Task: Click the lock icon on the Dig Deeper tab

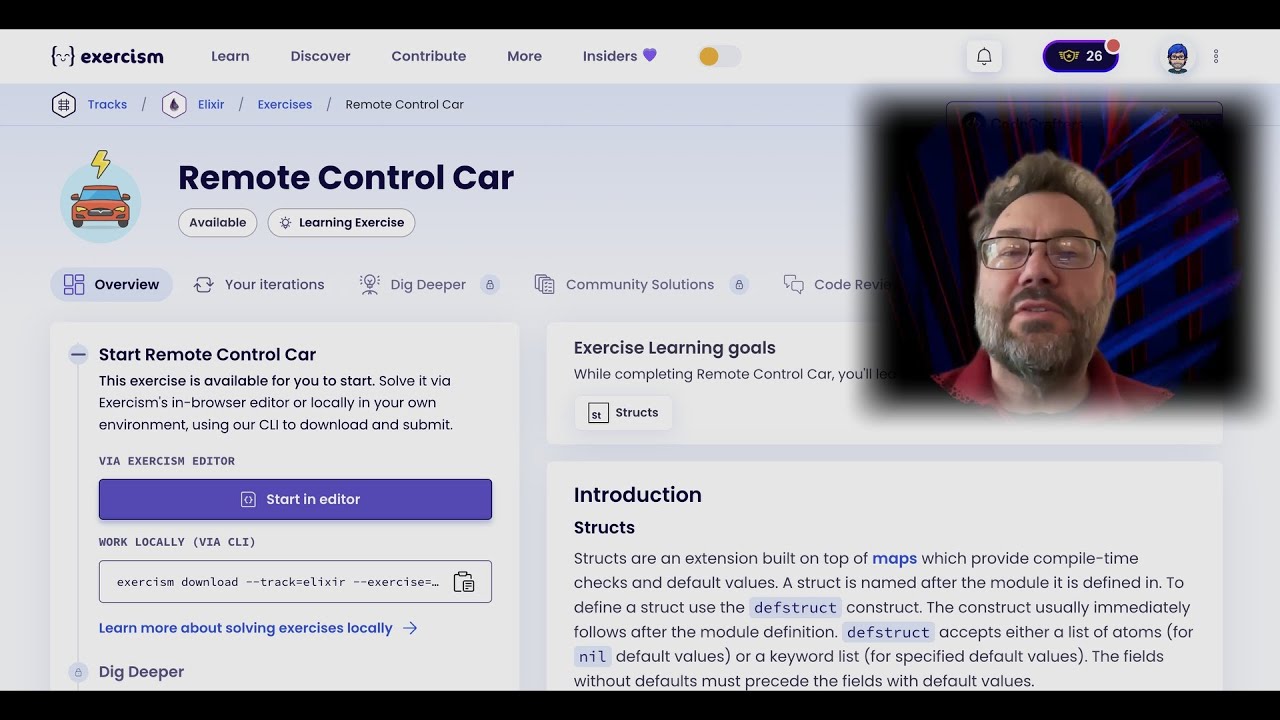Action: click(490, 285)
